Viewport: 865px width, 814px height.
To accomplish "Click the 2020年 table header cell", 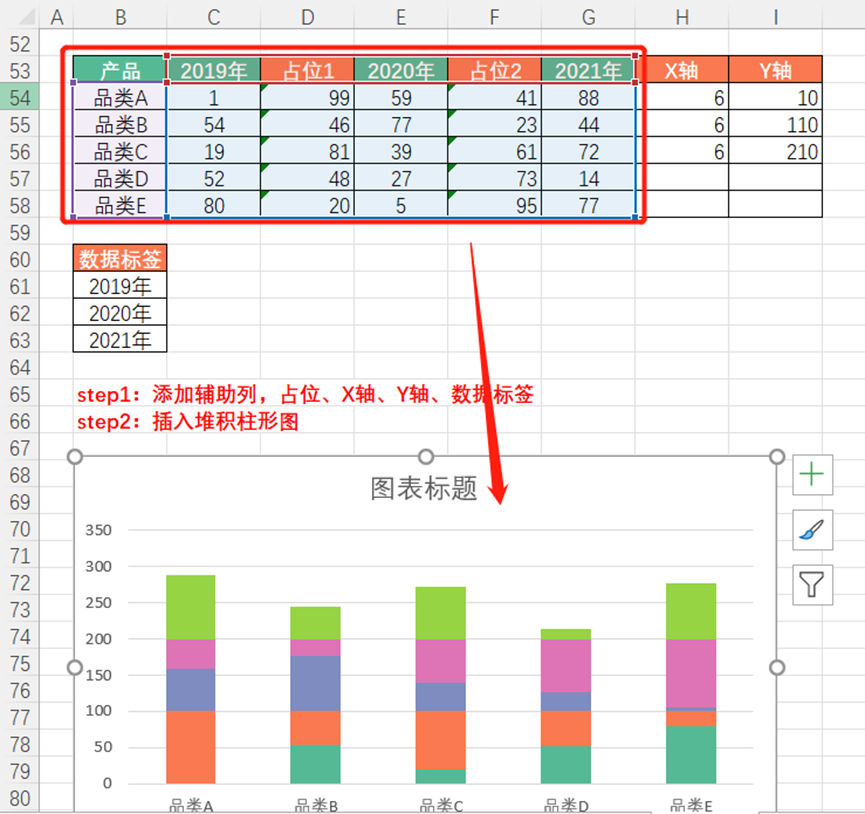I will [401, 70].
